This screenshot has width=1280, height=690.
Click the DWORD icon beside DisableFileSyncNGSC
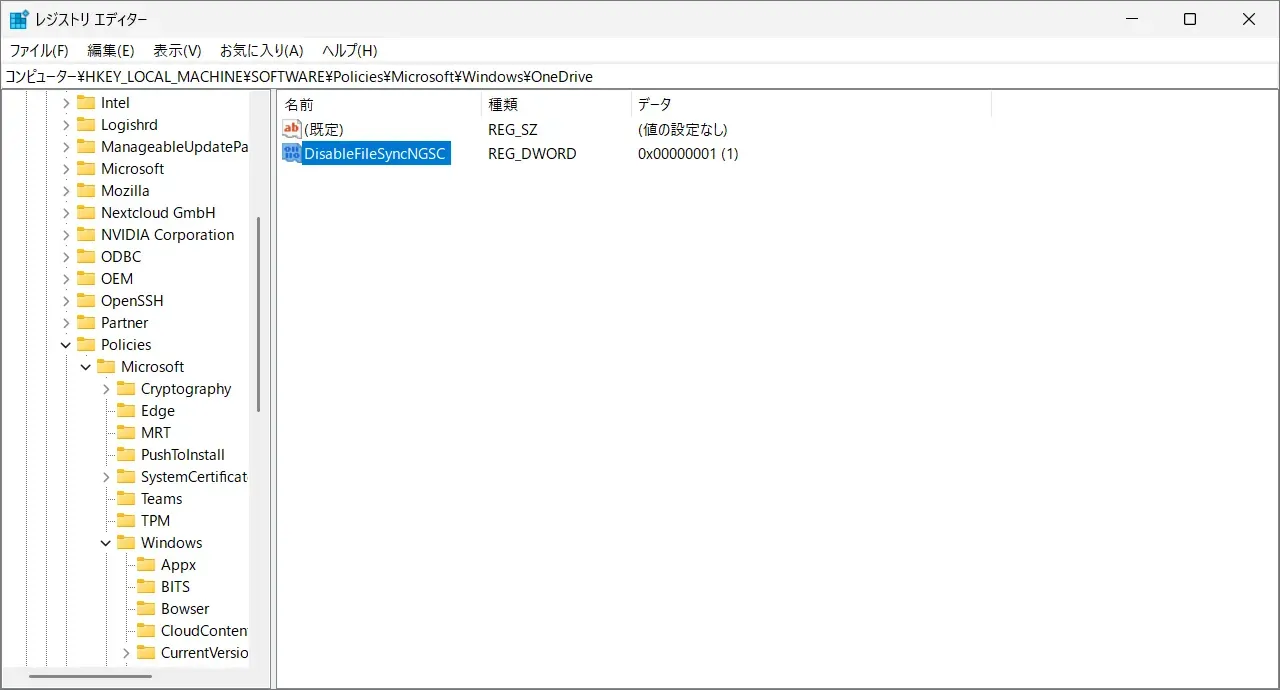point(291,153)
